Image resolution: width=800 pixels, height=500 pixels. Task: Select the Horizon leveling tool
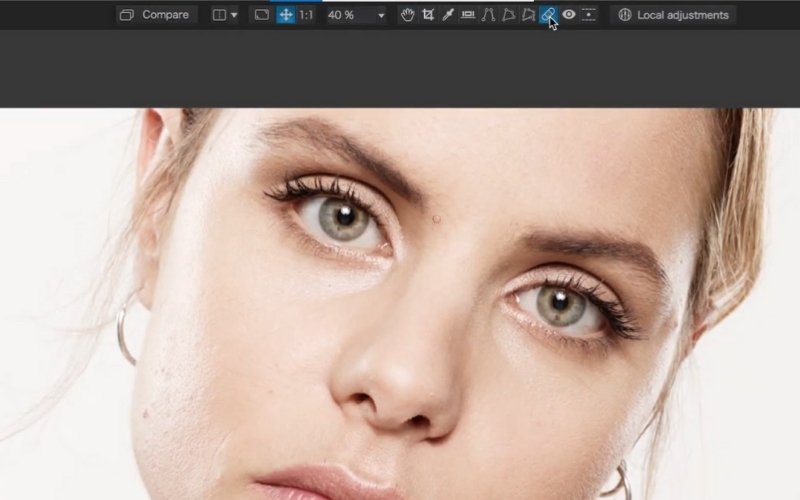pos(468,15)
